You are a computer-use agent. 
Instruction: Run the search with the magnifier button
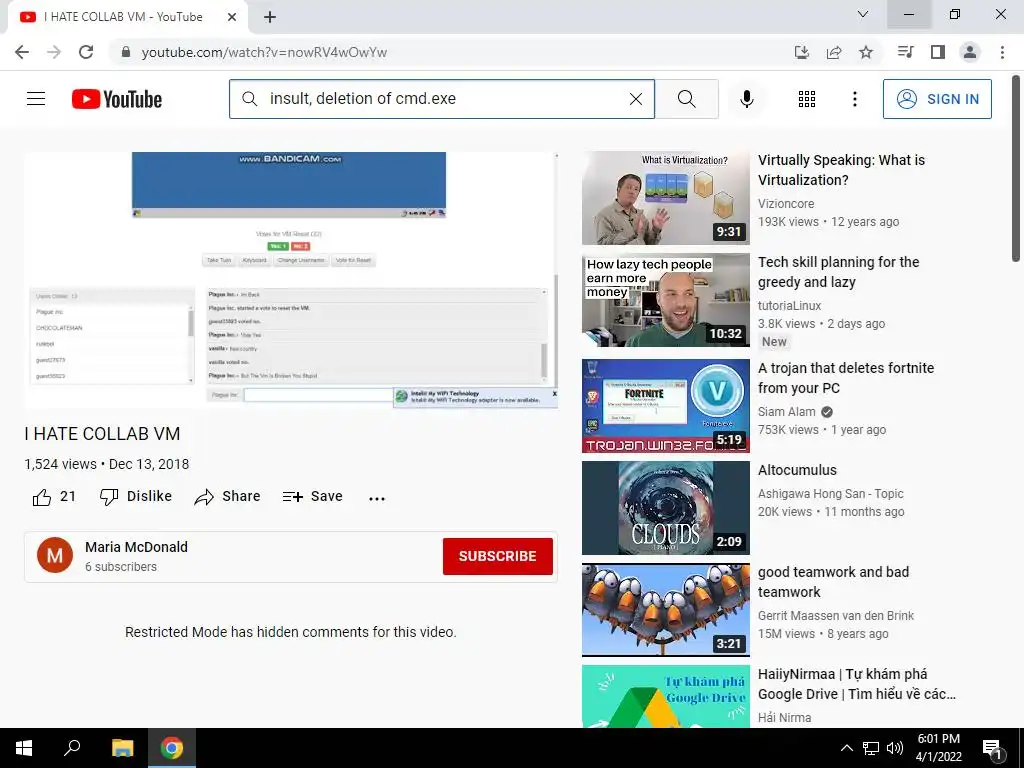click(x=686, y=99)
